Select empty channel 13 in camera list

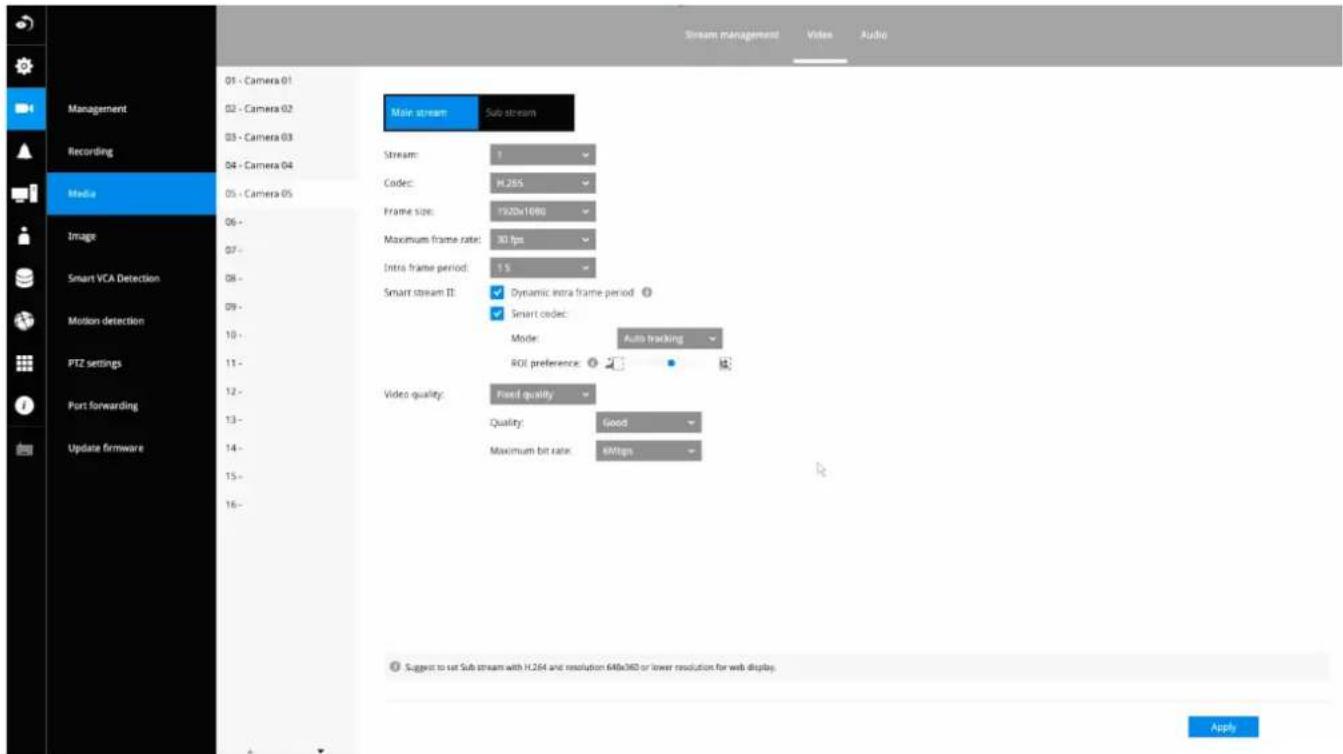click(287, 419)
